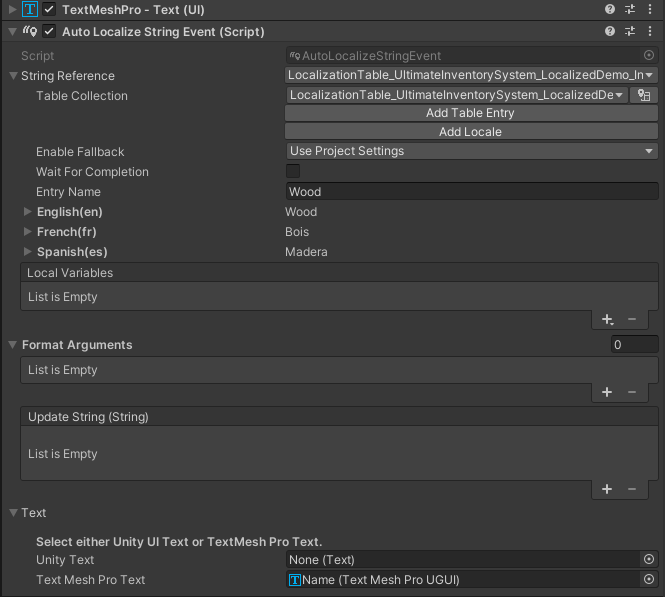Disable the Auto Localize String Event component
Viewport: 665px width, 597px height.
pyautogui.click(x=49, y=31)
